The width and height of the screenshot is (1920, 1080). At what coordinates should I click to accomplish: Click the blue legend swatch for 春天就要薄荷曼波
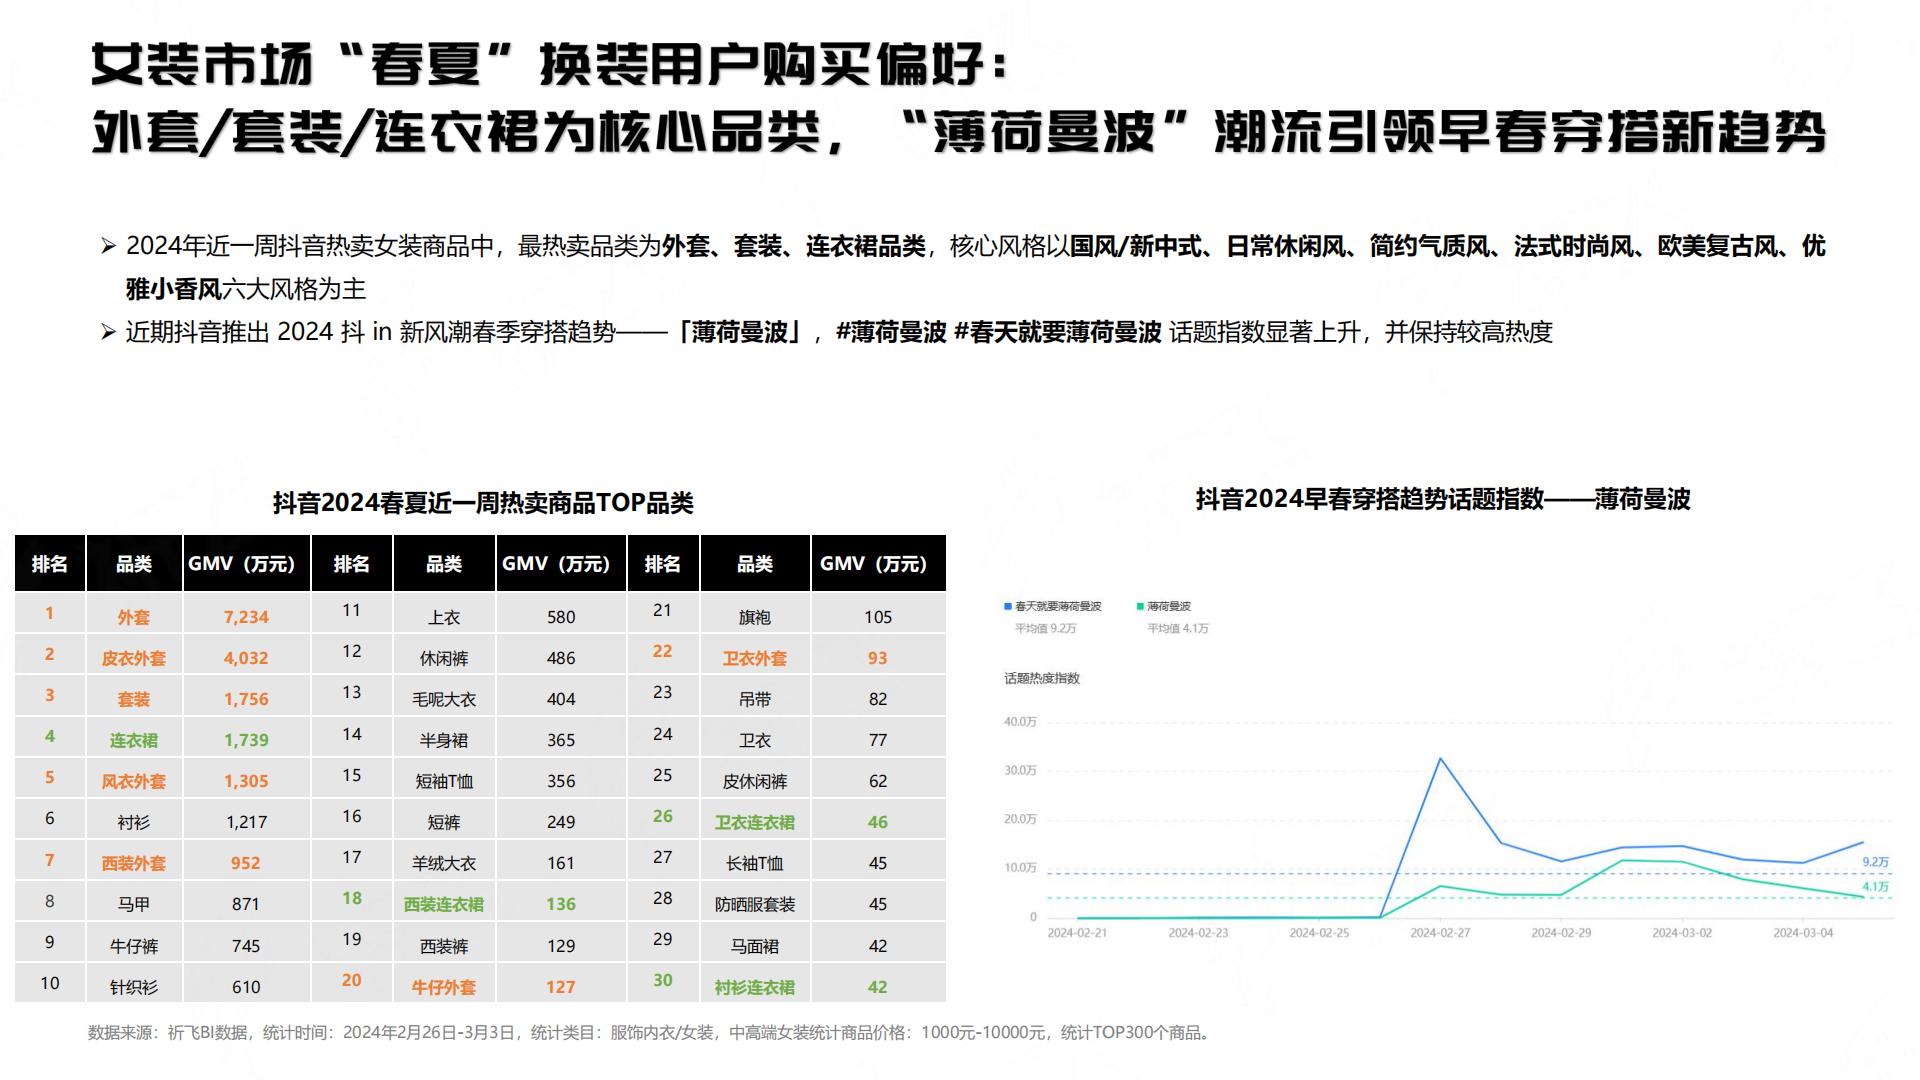point(1008,606)
